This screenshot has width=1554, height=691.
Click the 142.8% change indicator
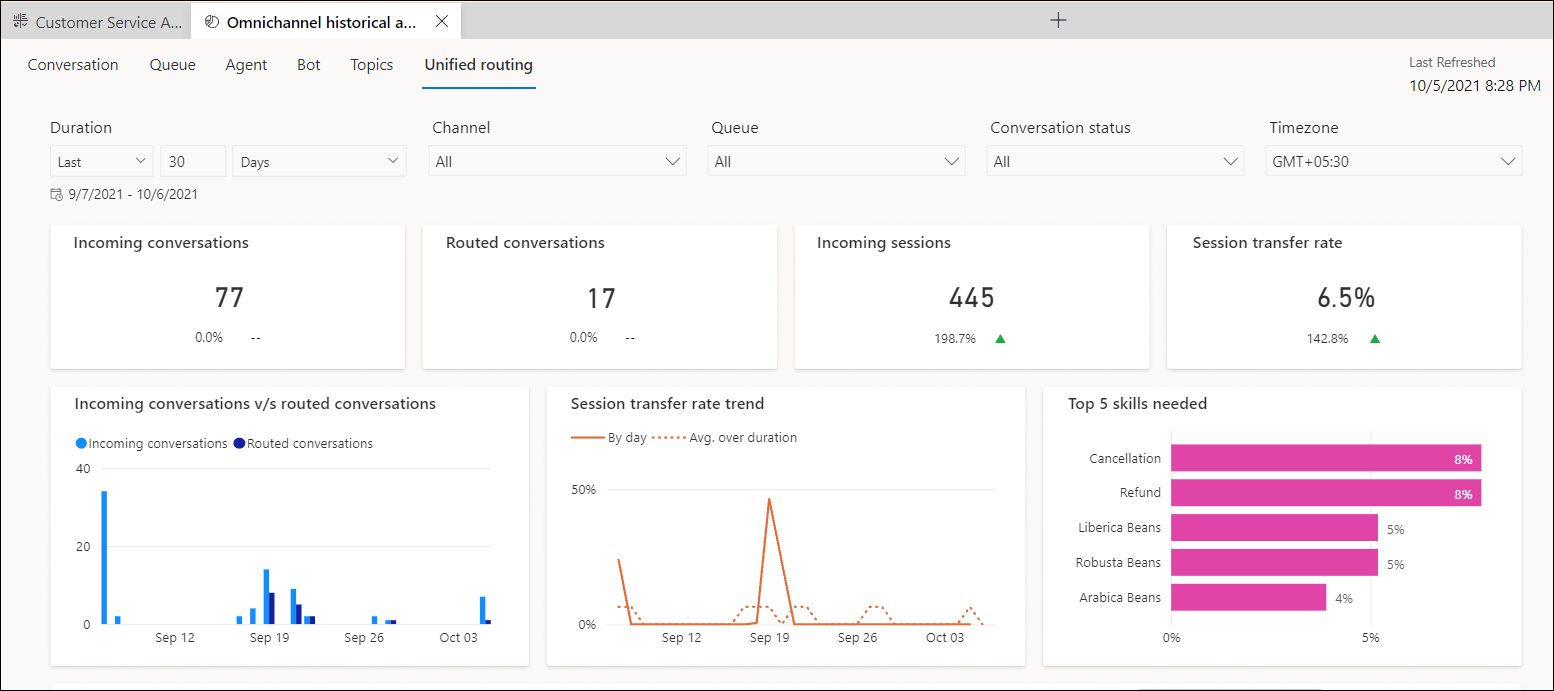pyautogui.click(x=1327, y=339)
